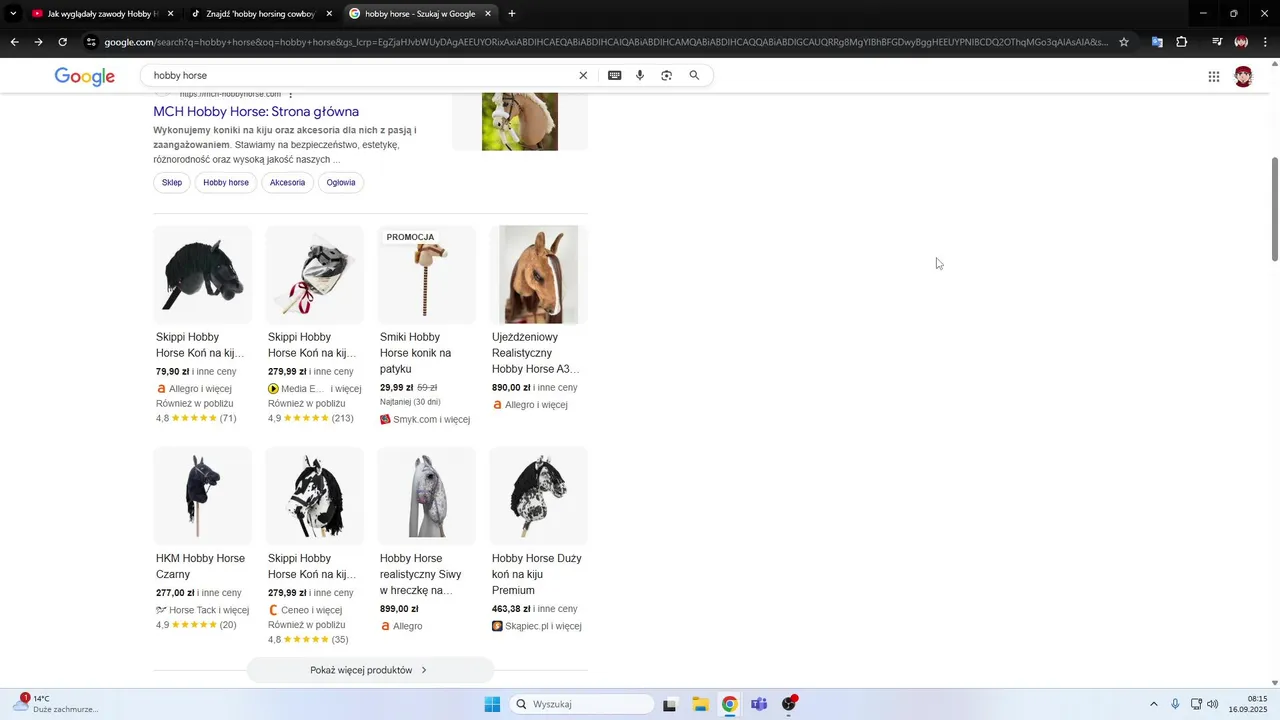Show hidden system tray icons
The height and width of the screenshot is (720, 1280).
tap(1153, 704)
